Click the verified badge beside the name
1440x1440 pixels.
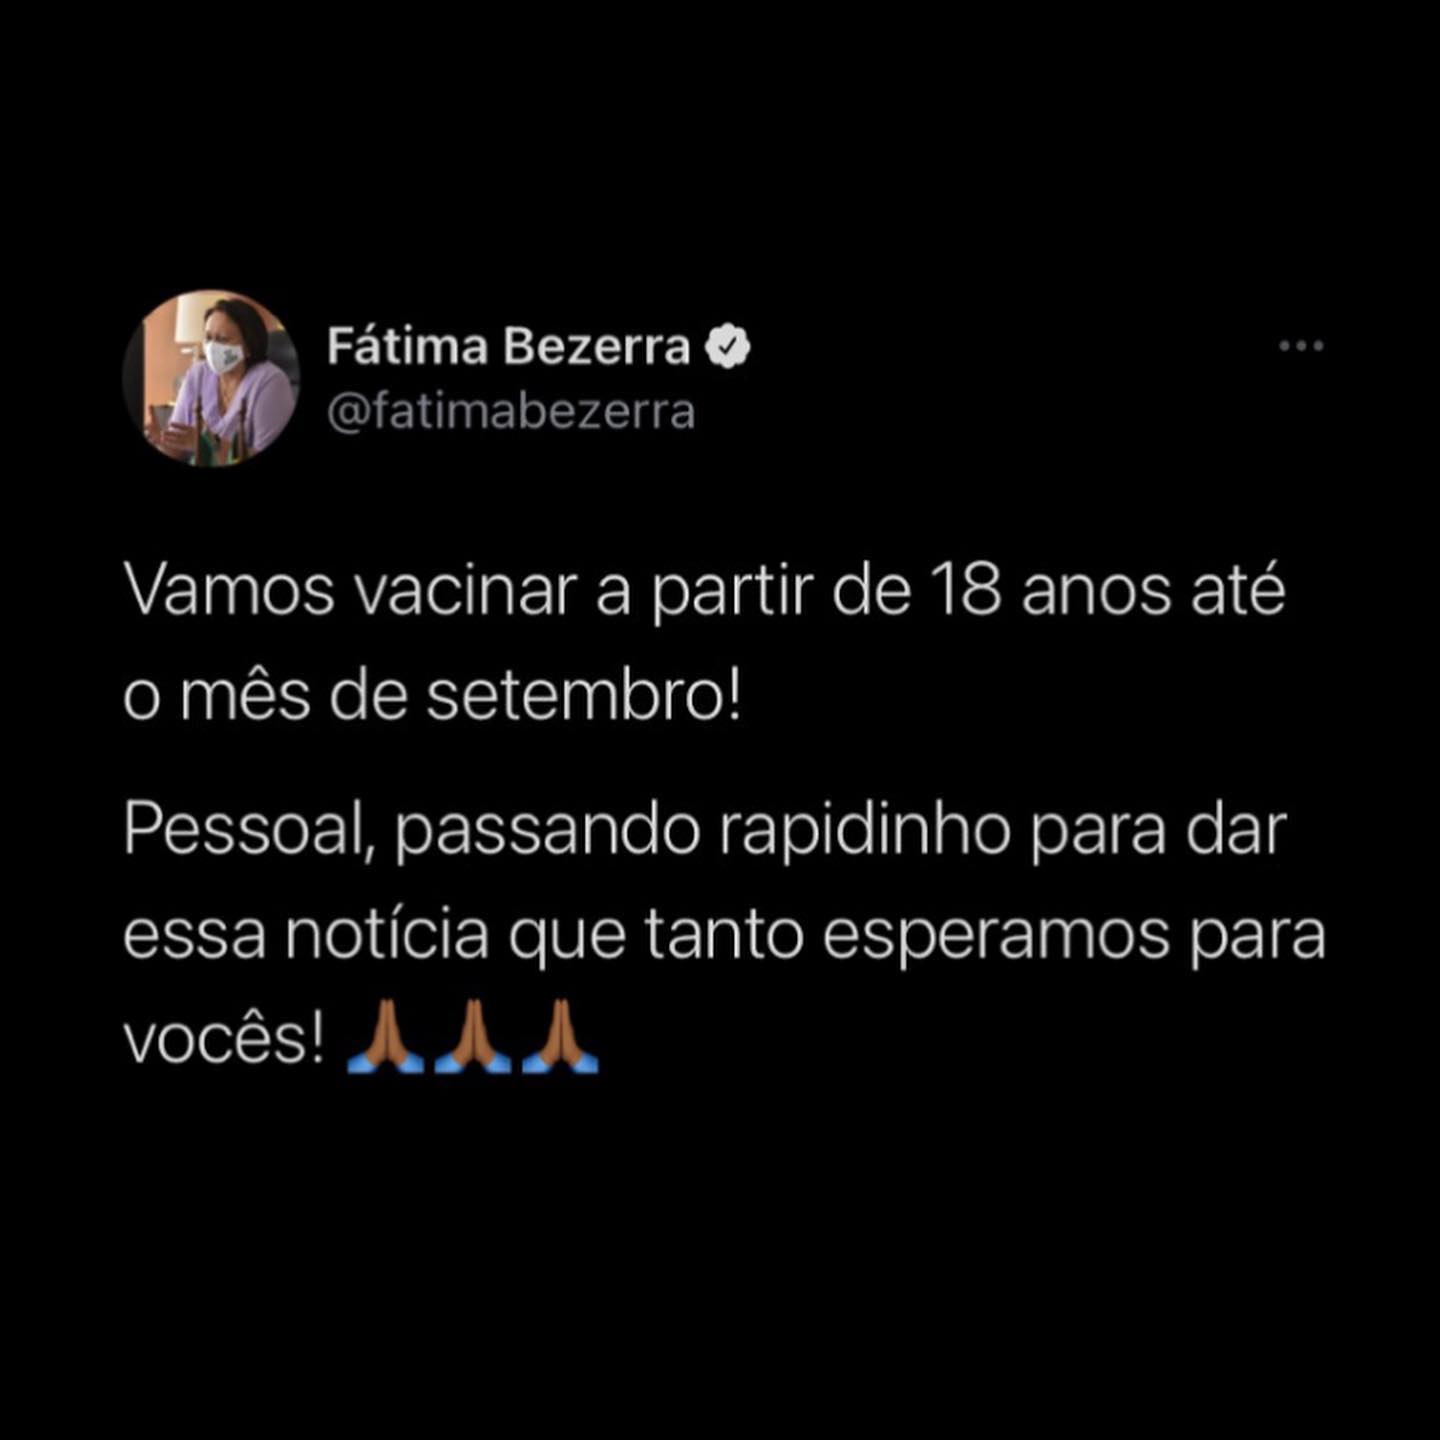728,347
